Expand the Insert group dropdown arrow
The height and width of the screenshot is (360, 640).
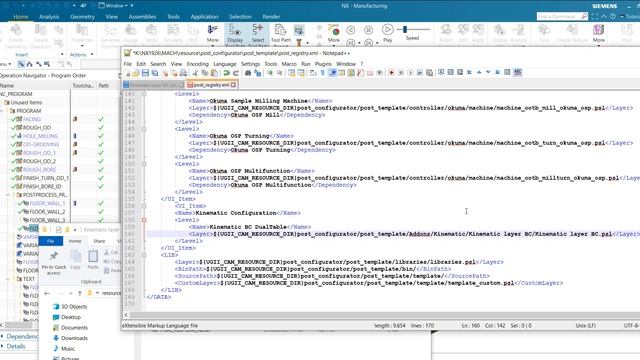(62, 54)
